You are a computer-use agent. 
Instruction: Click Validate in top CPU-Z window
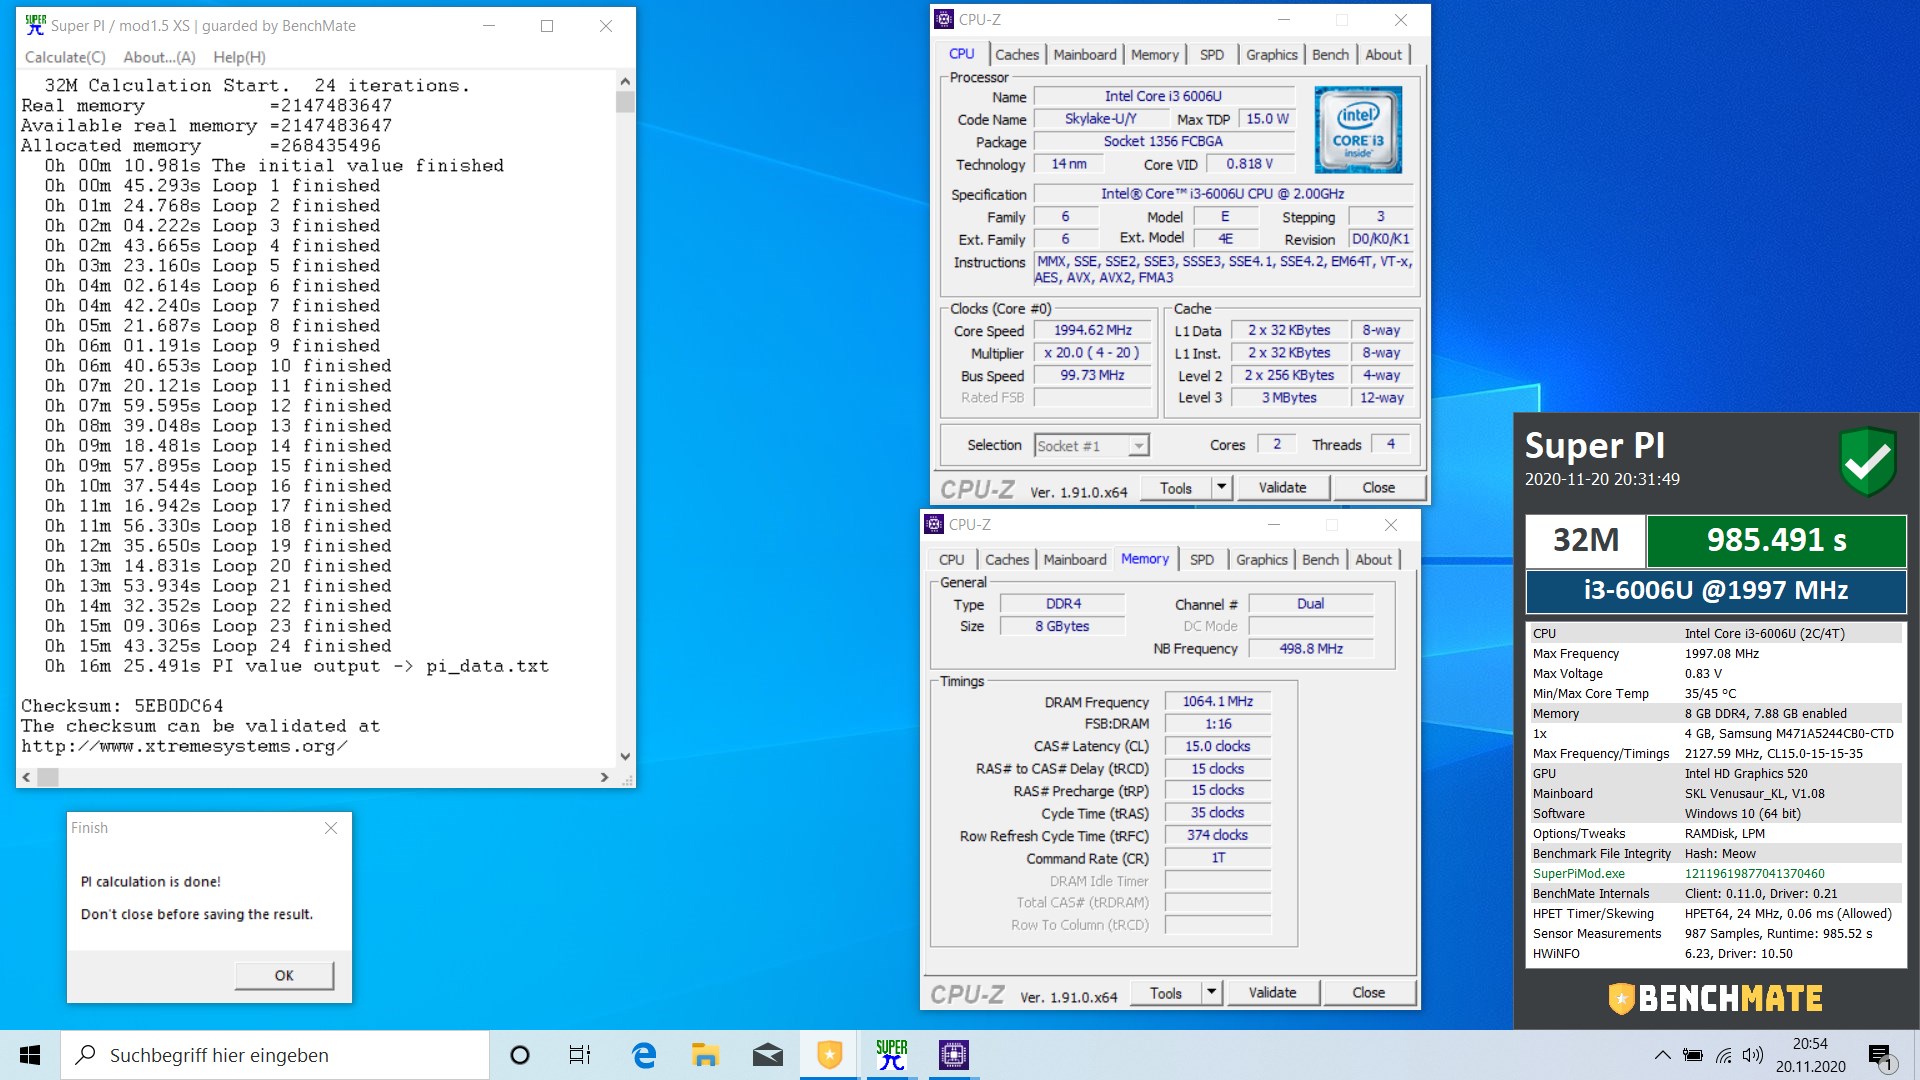(x=1283, y=488)
